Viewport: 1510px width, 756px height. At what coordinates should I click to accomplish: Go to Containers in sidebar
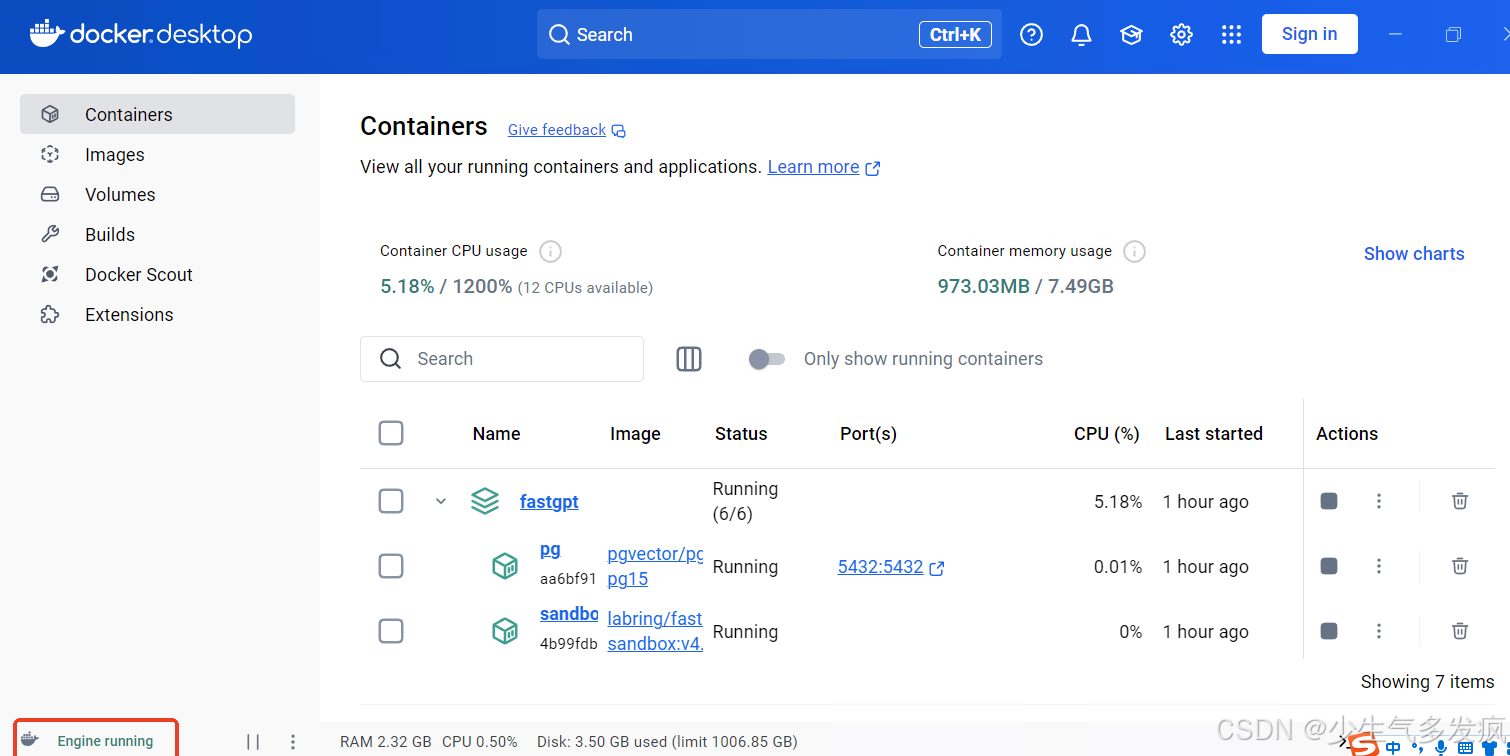point(157,114)
